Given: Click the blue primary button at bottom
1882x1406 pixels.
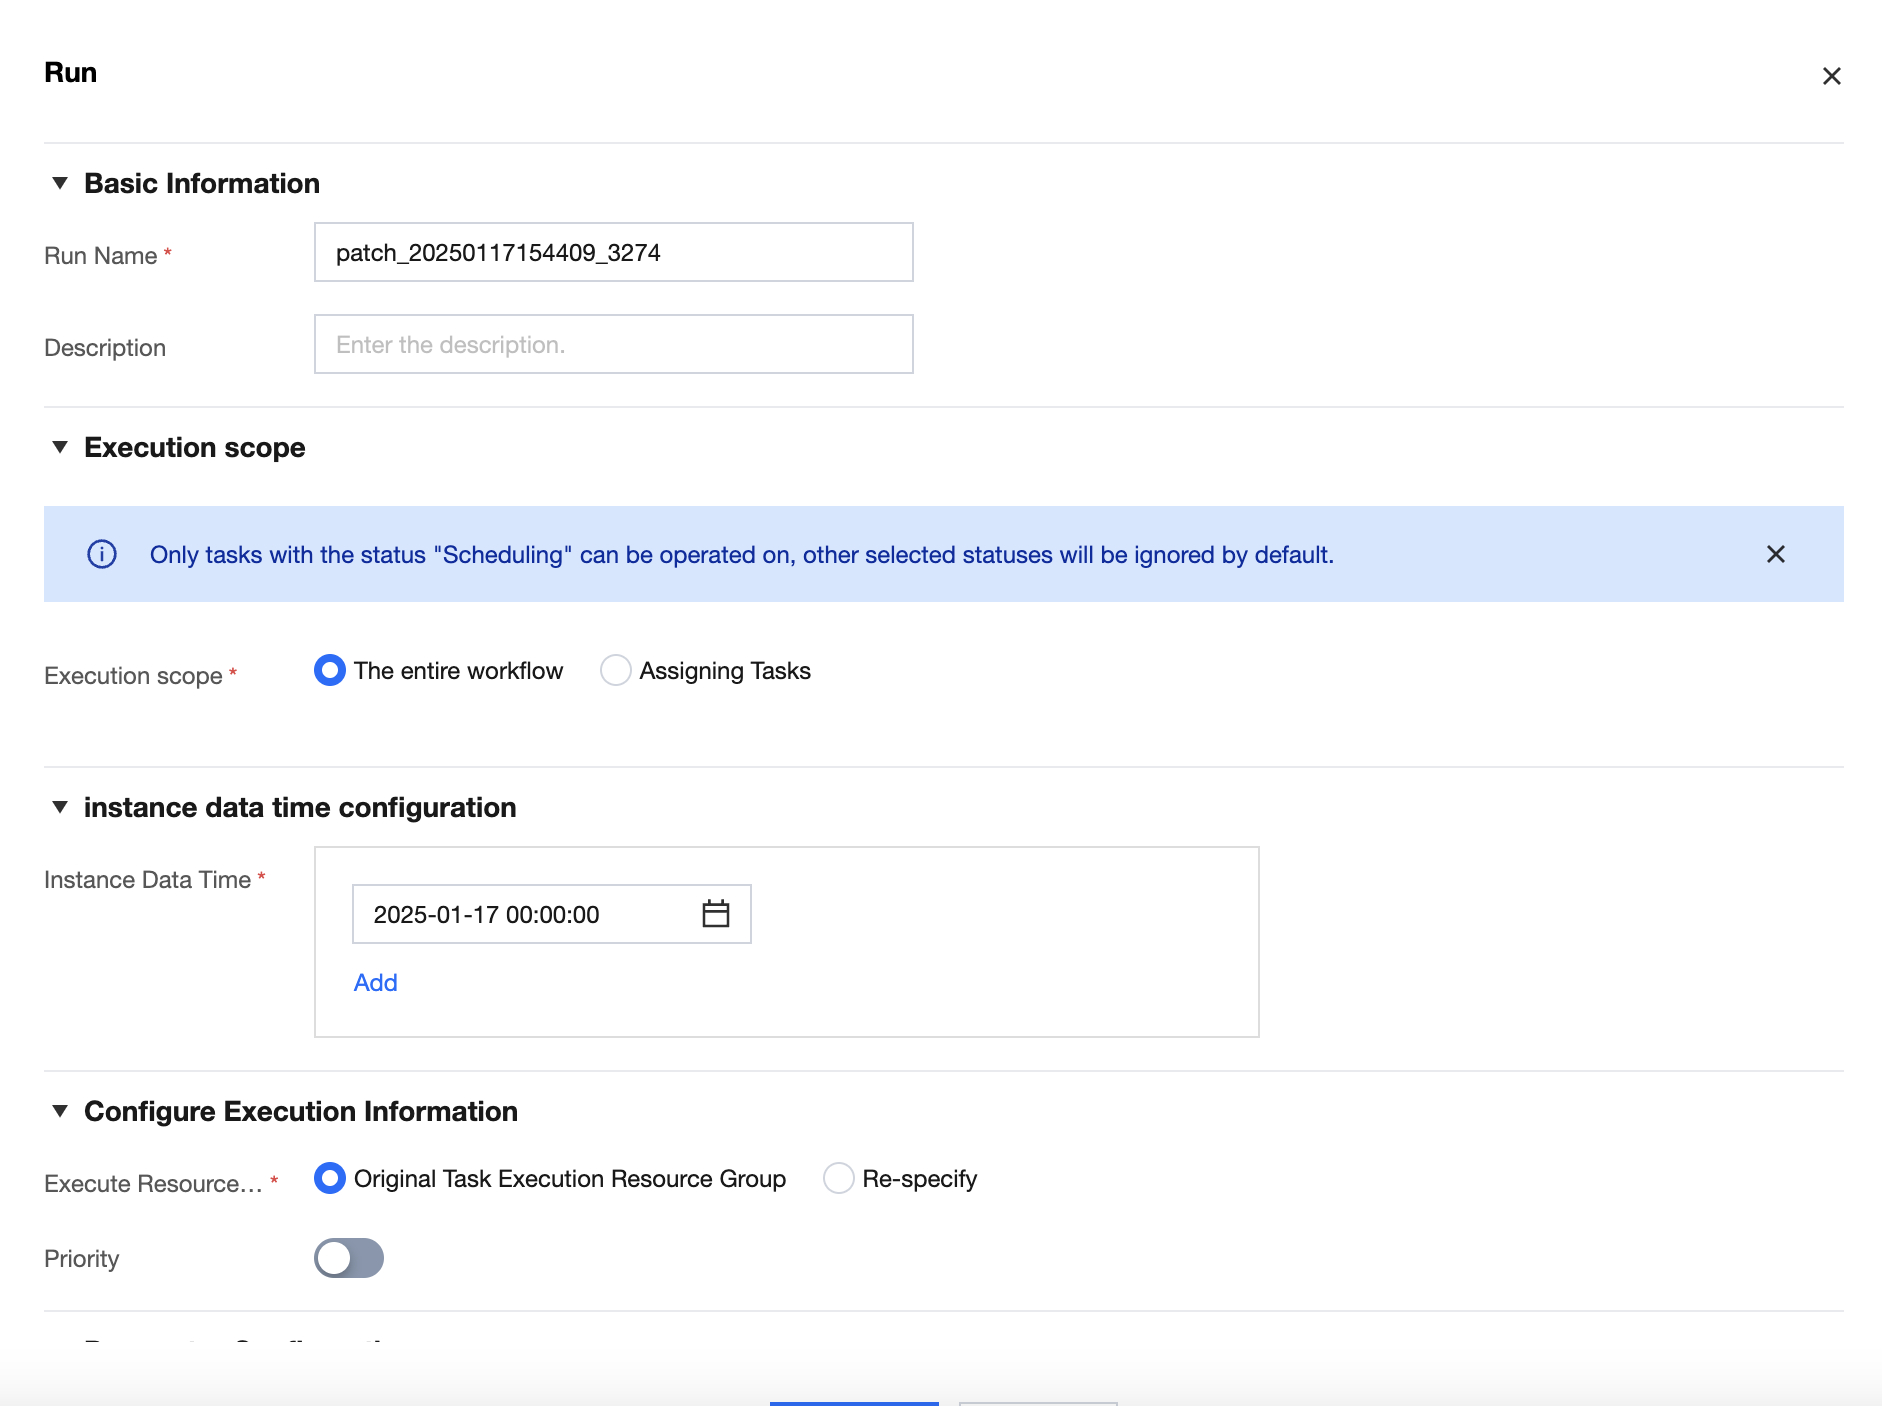Looking at the screenshot, I should 854,1403.
